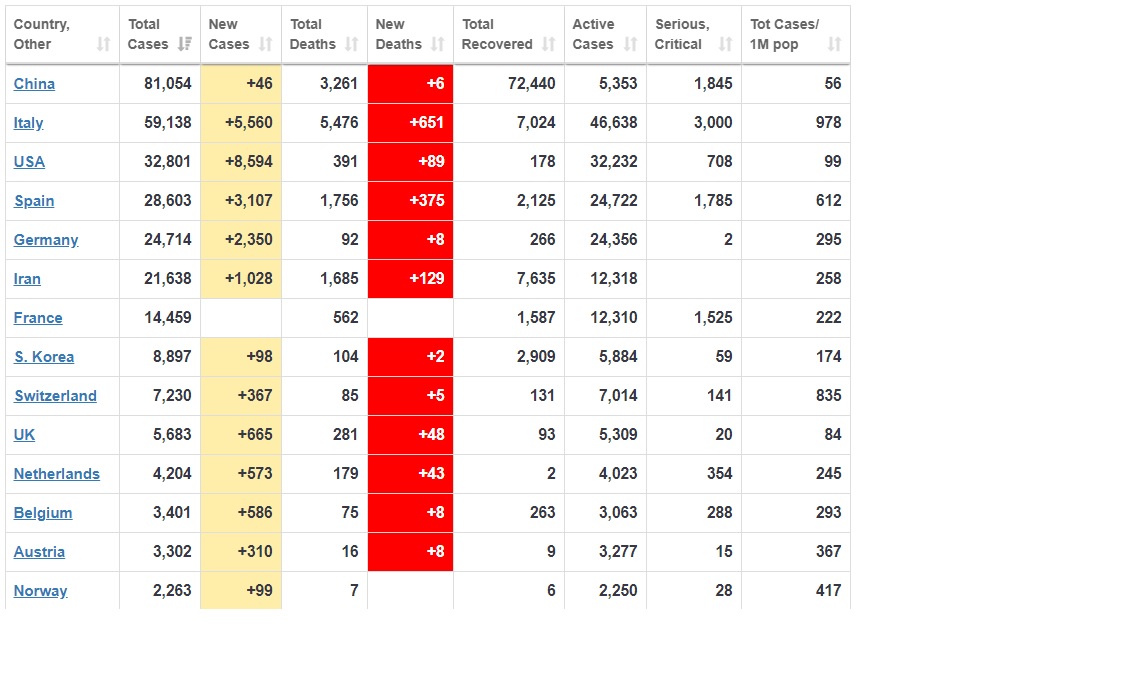1146x689 pixels.
Task: Select Italy's red new deaths cell +651
Action: click(x=410, y=123)
